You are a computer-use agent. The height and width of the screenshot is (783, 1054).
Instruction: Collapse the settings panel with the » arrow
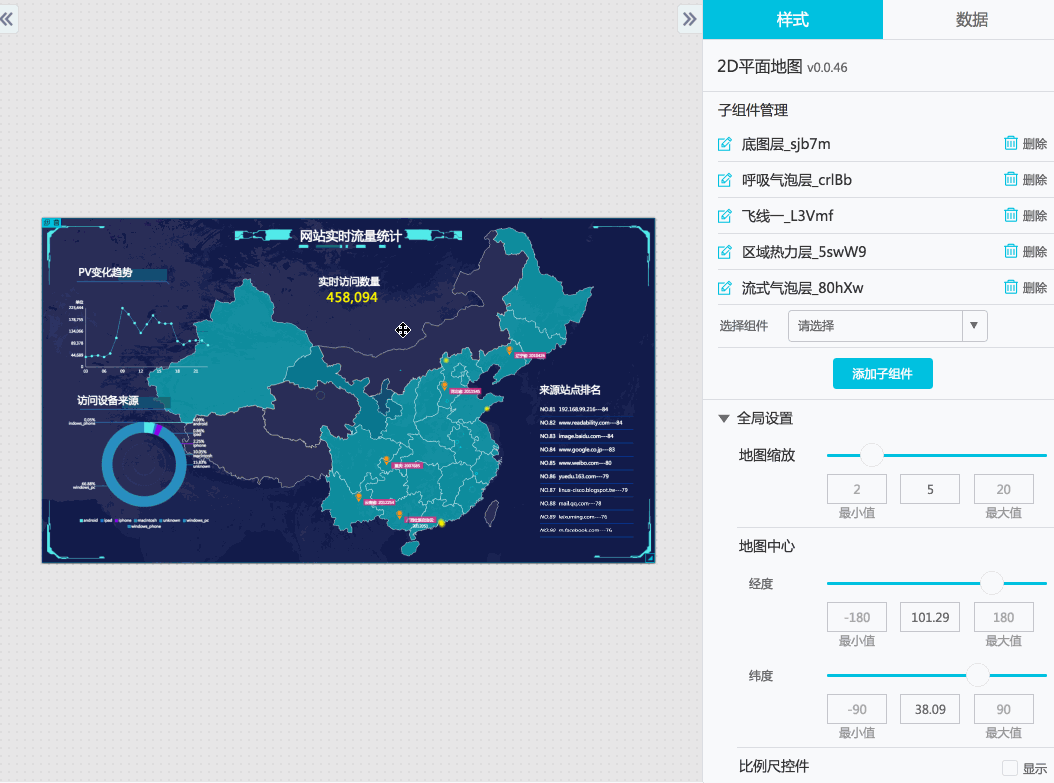pyautogui.click(x=690, y=18)
